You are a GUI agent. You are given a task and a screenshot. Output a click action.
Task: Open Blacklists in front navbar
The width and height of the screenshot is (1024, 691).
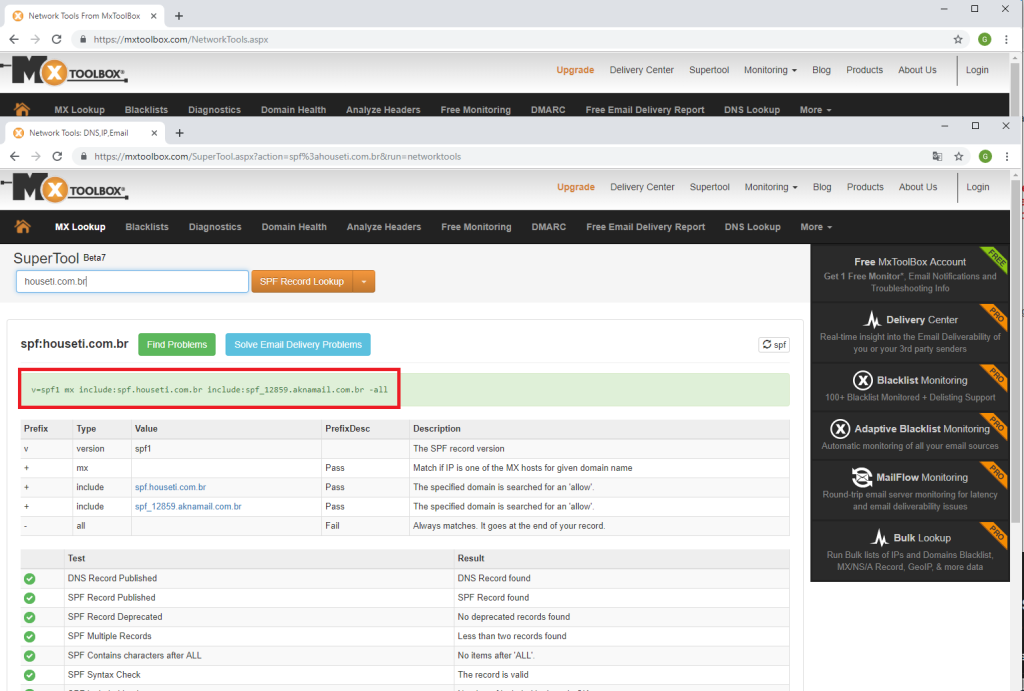147,227
